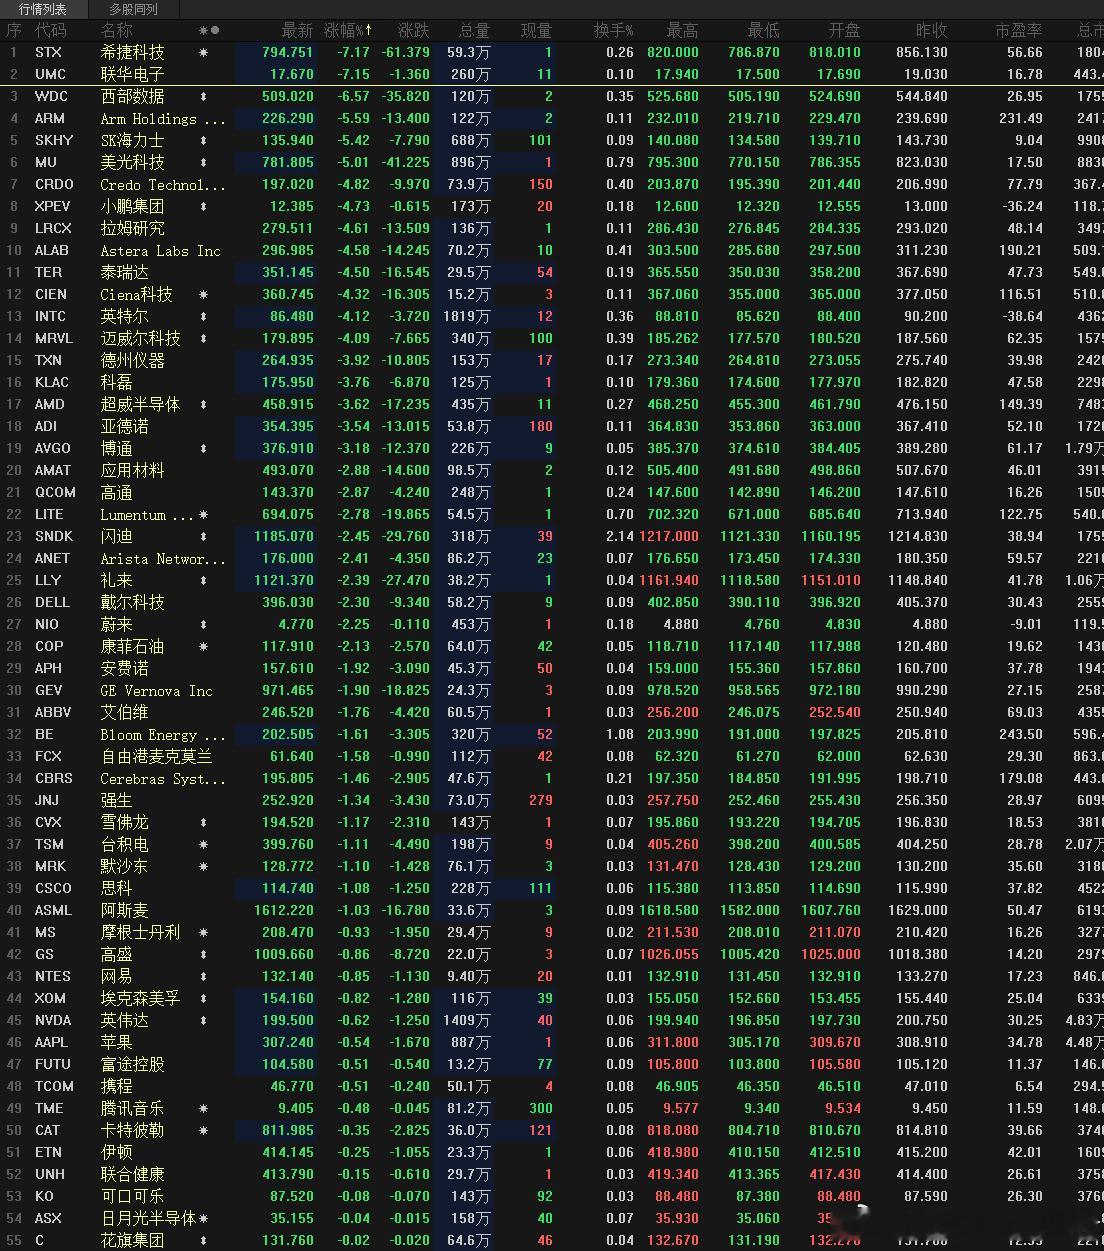Click the star marker beside 摩根士丹利
This screenshot has width=1104, height=1251.
[204, 932]
